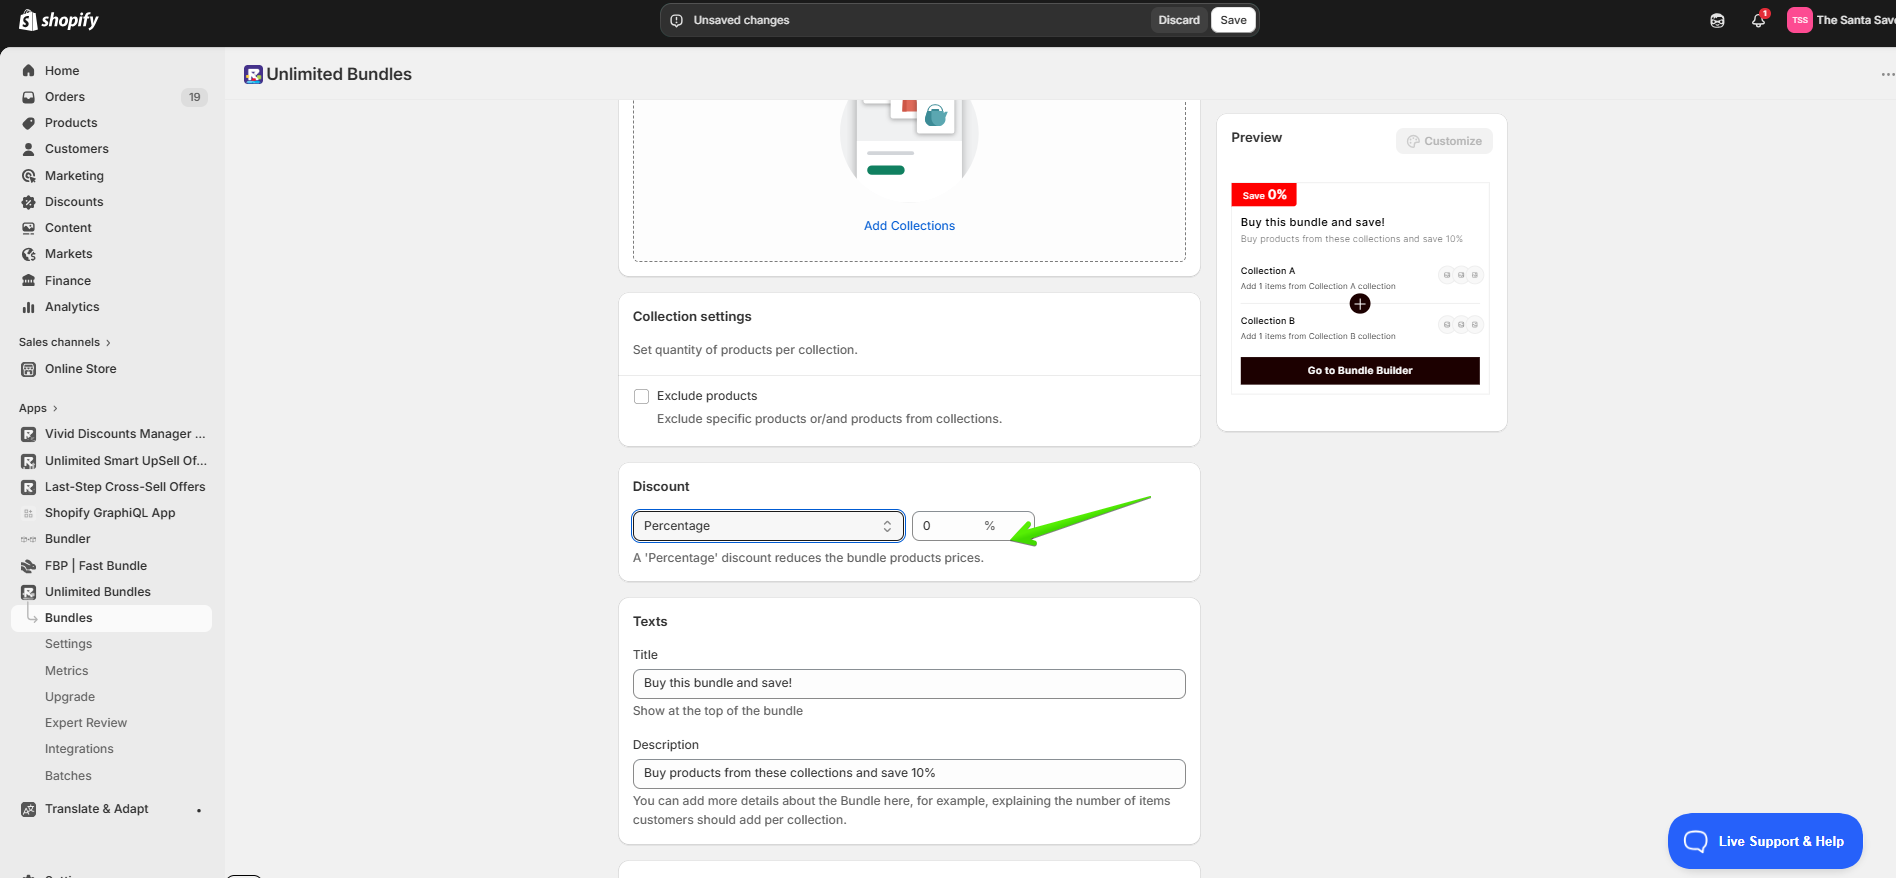The height and width of the screenshot is (878, 1896).
Task: Click the FBP Fast Bundle icon
Action: pyautogui.click(x=29, y=566)
